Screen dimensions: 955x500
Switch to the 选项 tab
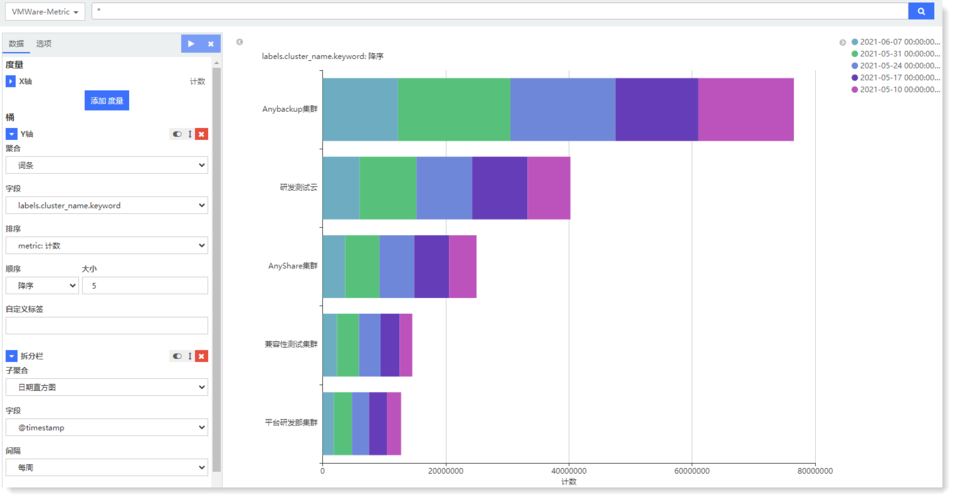pyautogui.click(x=44, y=44)
